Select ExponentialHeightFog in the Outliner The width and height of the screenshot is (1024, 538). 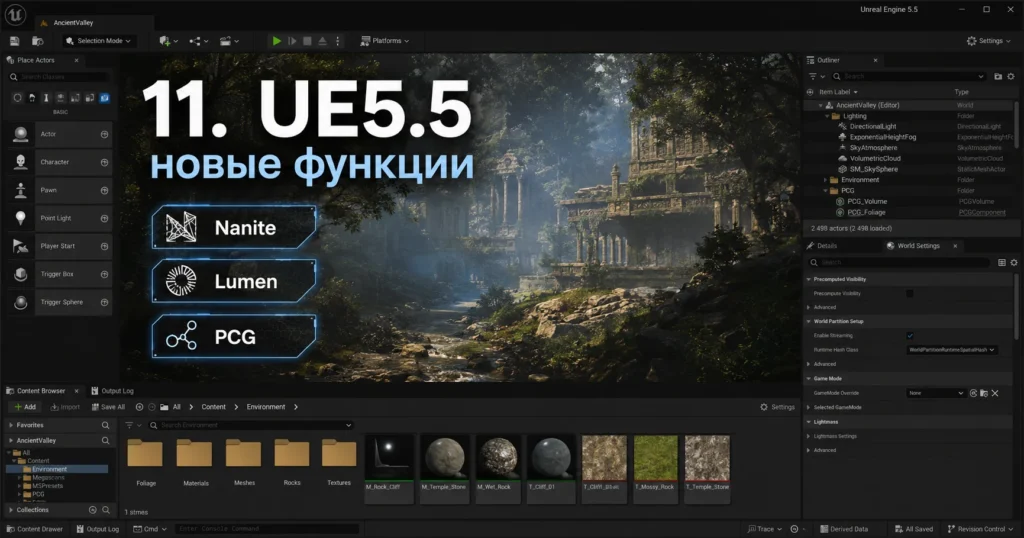[882, 137]
